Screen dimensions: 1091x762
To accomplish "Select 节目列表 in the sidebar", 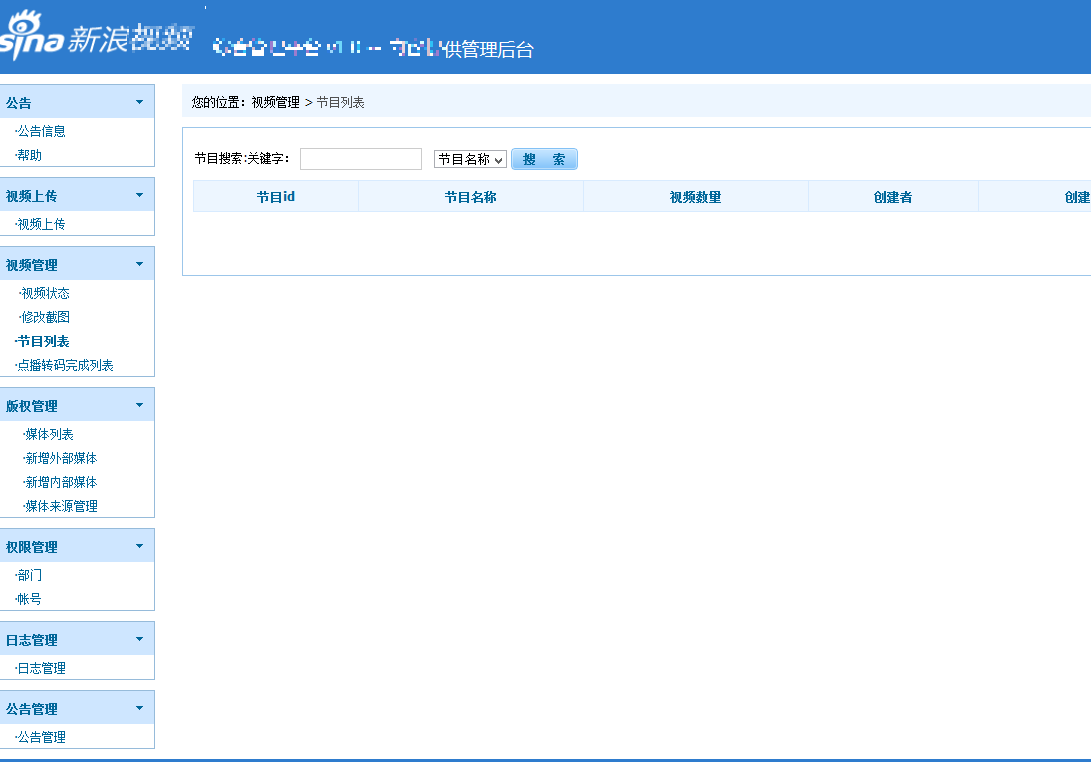I will [43, 341].
